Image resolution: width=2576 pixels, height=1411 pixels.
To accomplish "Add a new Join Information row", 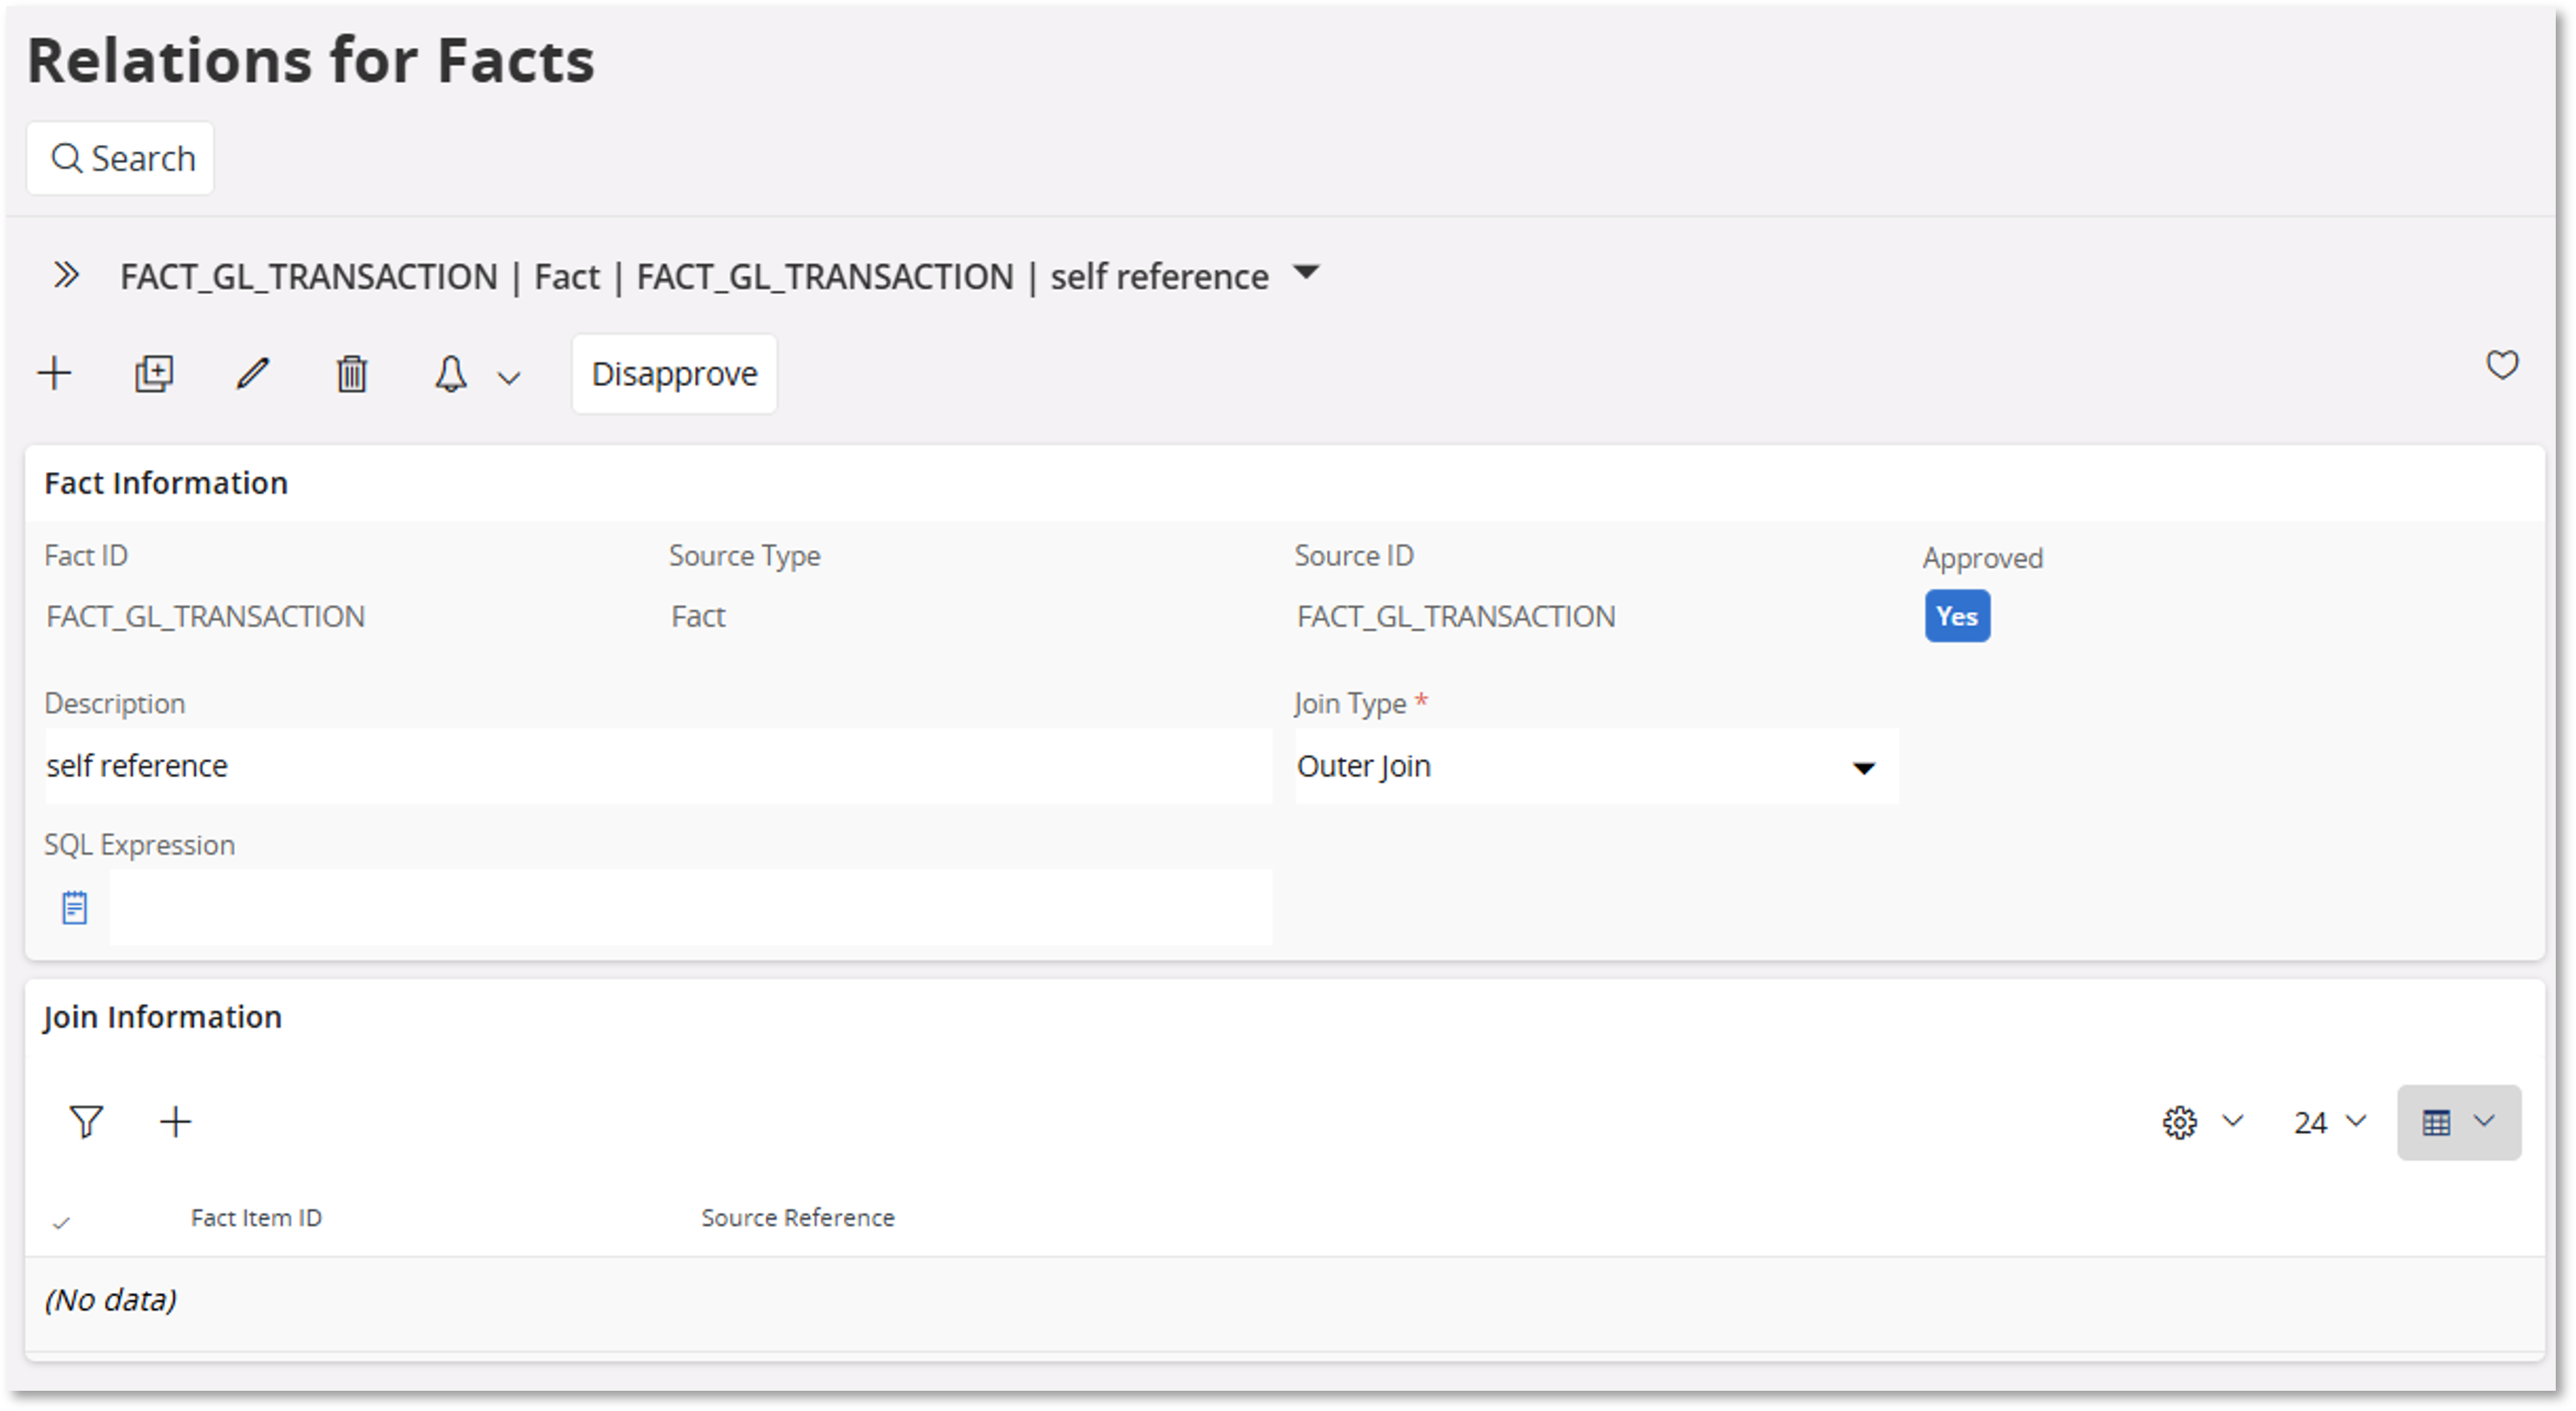I will tap(175, 1122).
